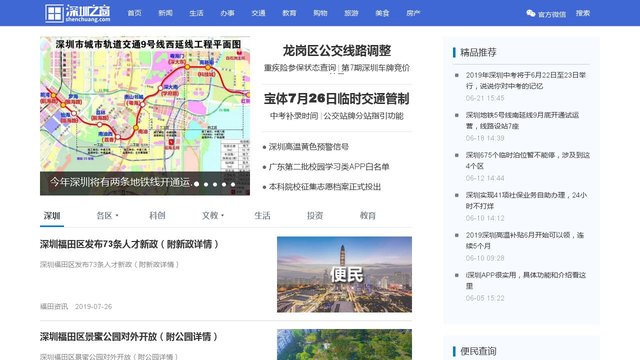
Task: Open sidebar item 2019深圳高温补贴6月开始可以领
Action: coord(525,240)
